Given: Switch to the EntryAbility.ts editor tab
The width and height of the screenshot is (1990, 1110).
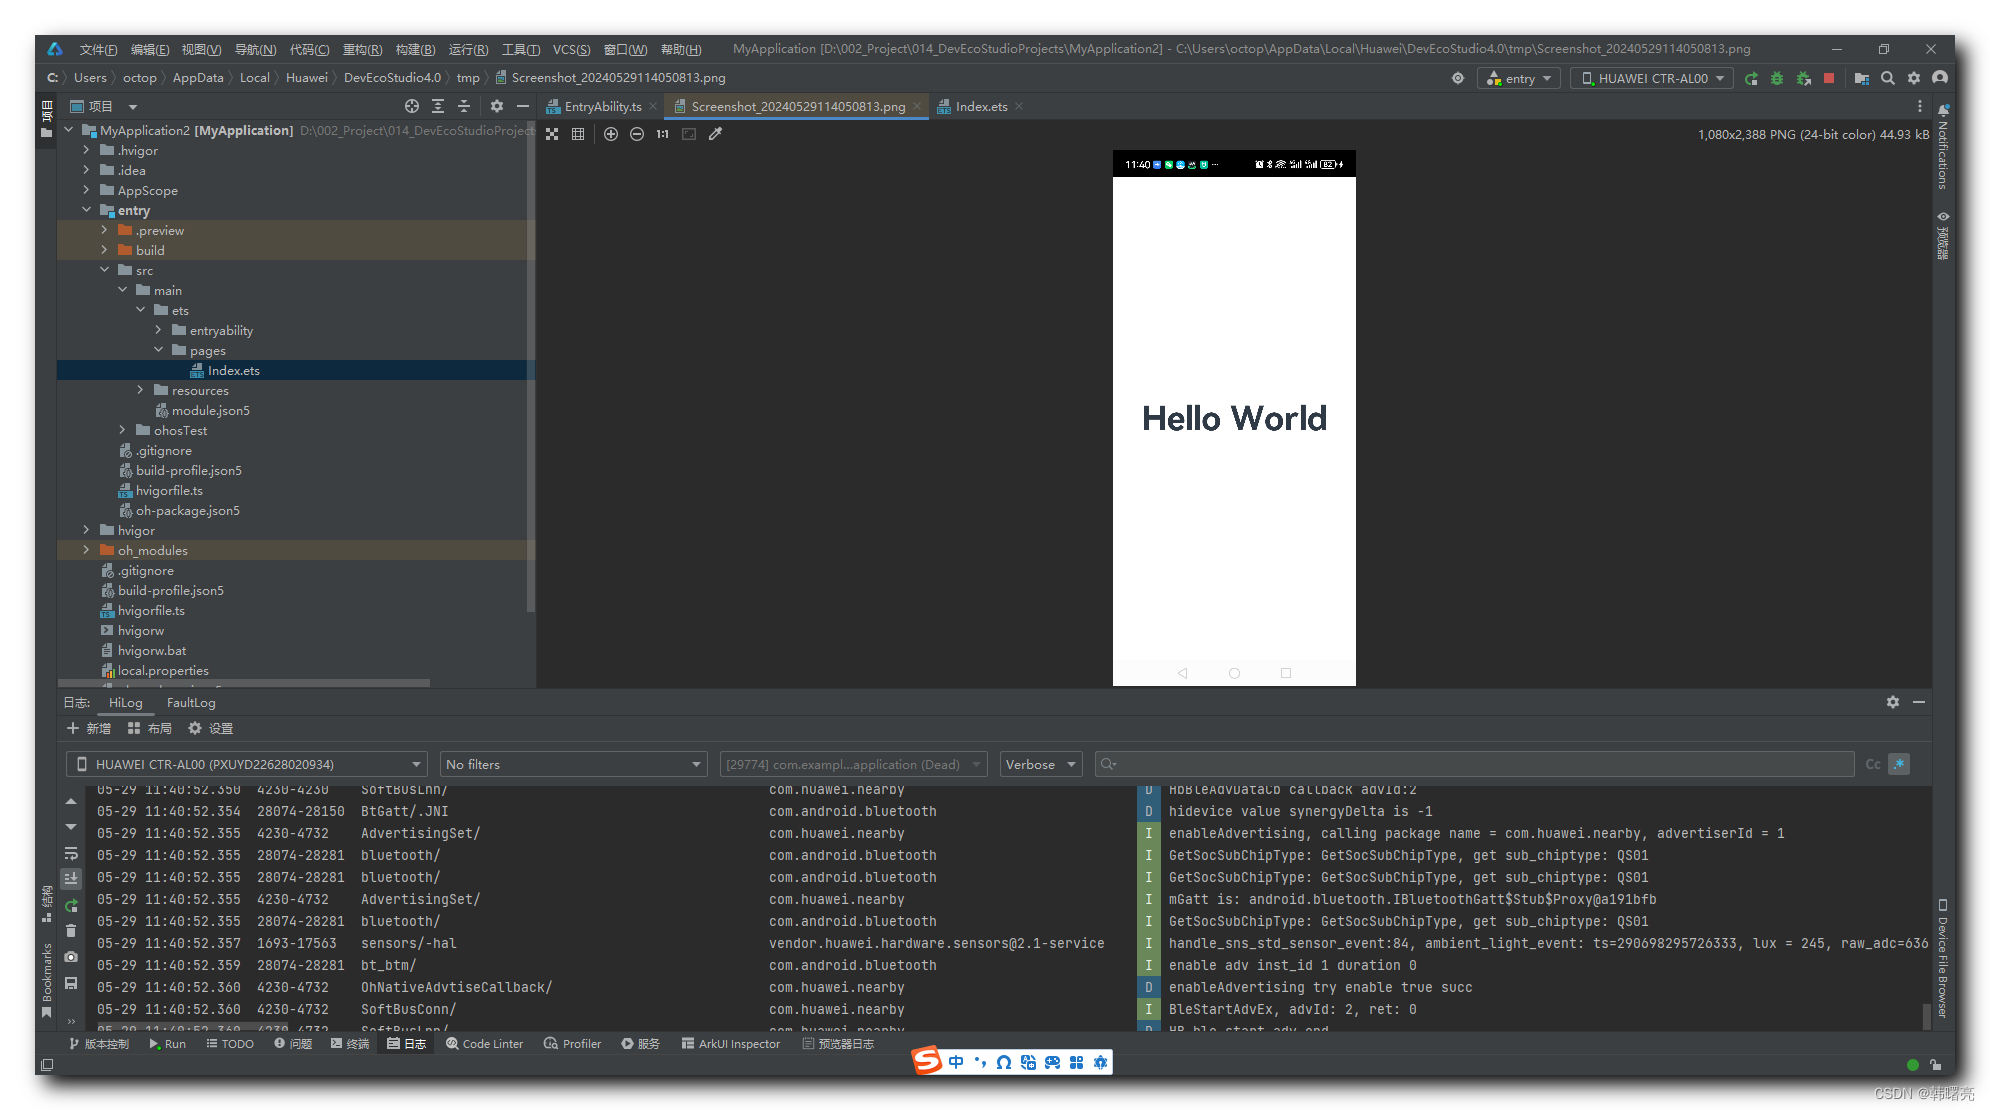Looking at the screenshot, I should (x=598, y=106).
